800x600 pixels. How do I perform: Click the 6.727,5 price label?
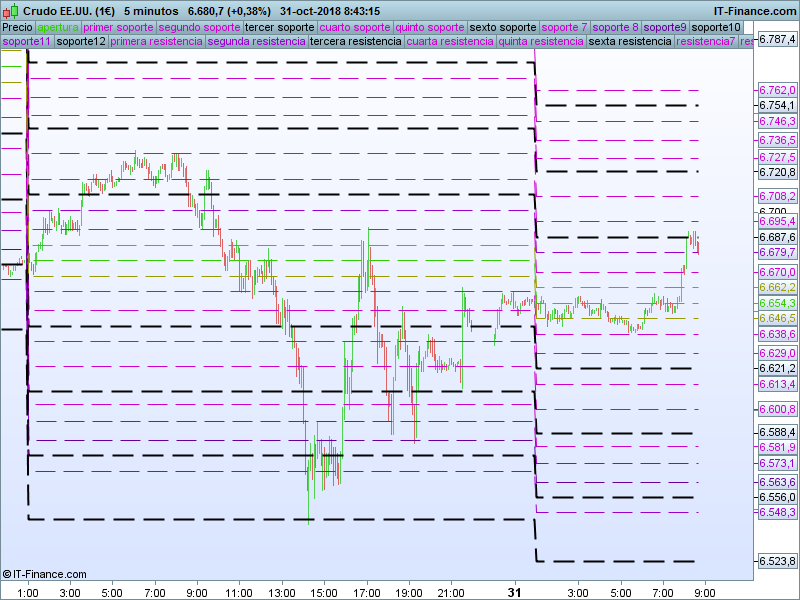point(777,157)
